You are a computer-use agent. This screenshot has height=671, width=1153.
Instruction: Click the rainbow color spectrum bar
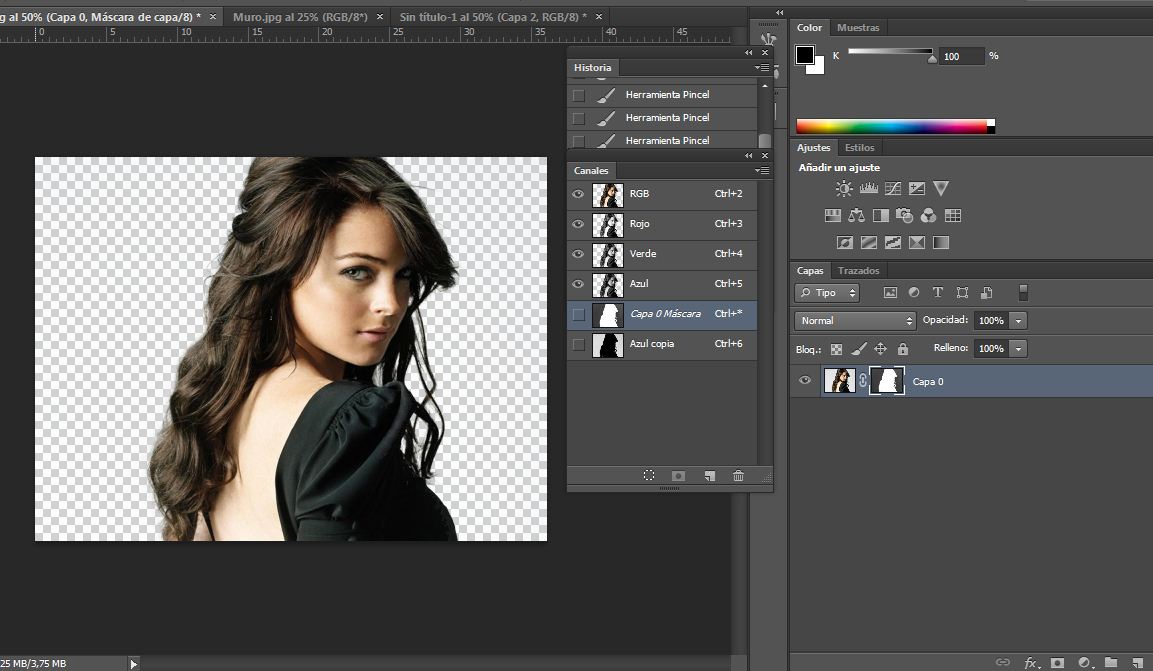890,125
